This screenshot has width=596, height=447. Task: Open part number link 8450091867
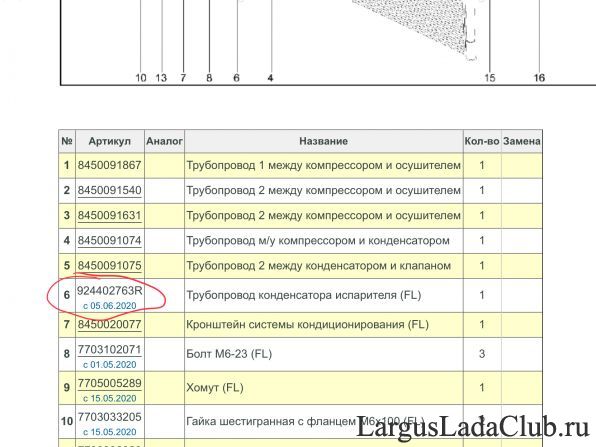(109, 165)
